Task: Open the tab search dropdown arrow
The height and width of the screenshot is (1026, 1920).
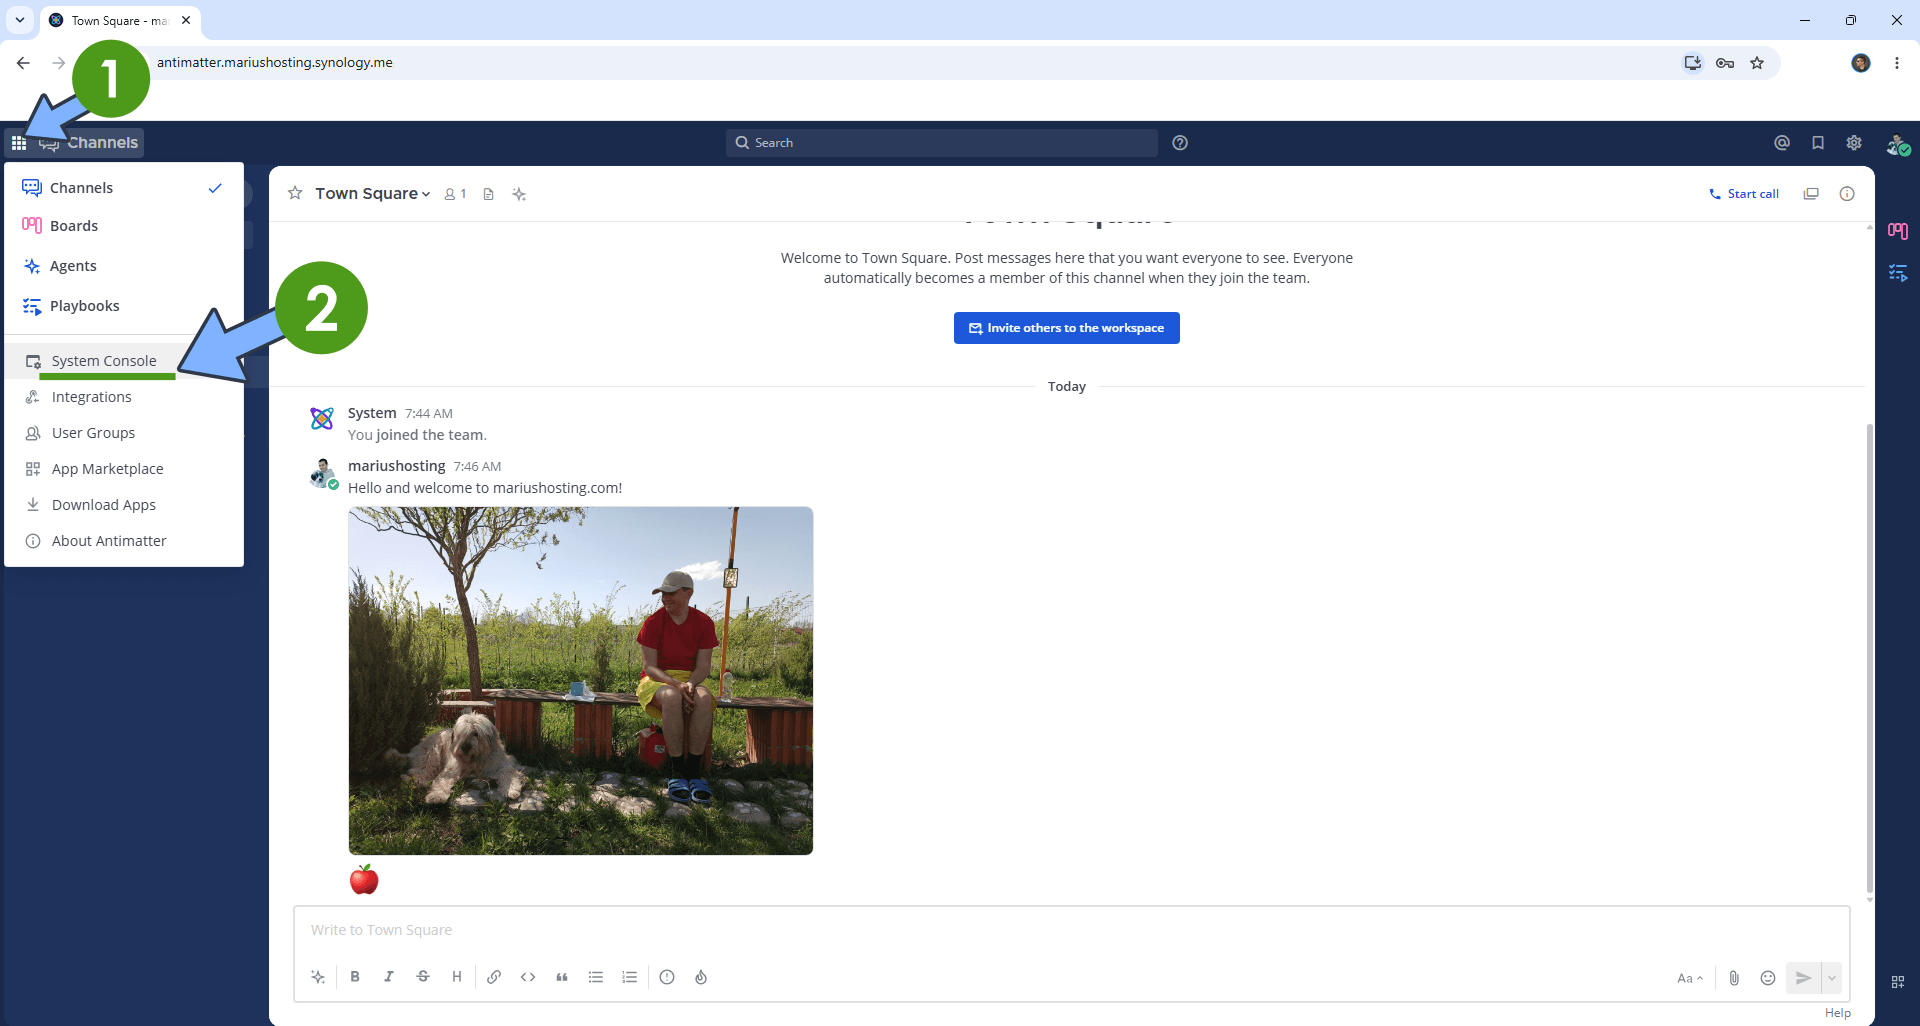Action: tap(20, 20)
